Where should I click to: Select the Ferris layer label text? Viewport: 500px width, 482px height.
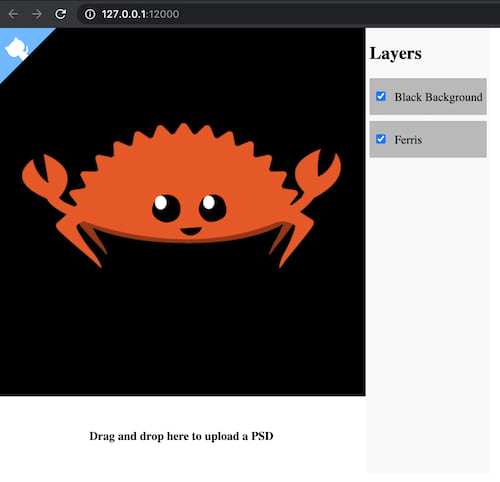pos(408,140)
